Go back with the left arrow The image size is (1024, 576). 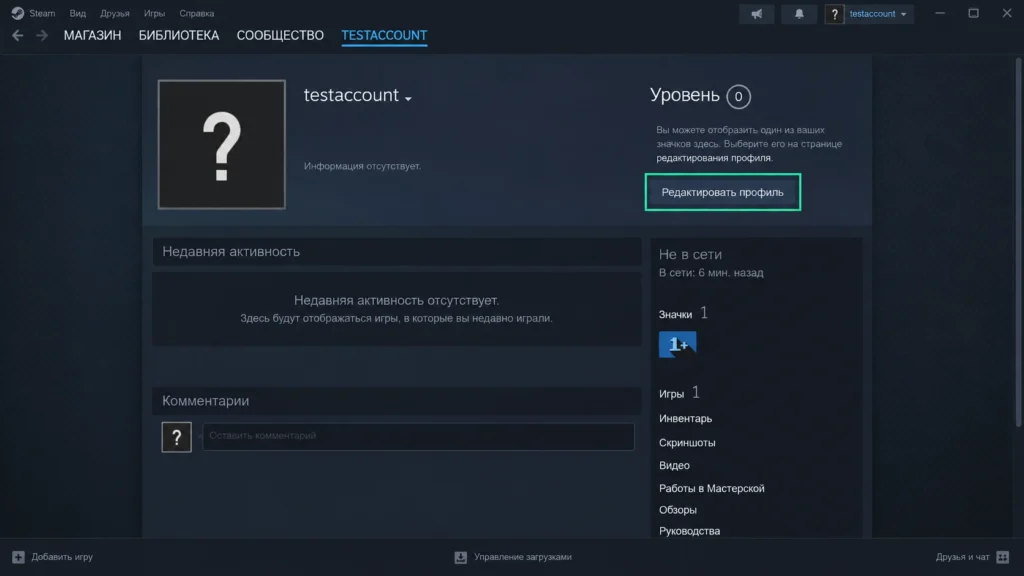[x=18, y=35]
